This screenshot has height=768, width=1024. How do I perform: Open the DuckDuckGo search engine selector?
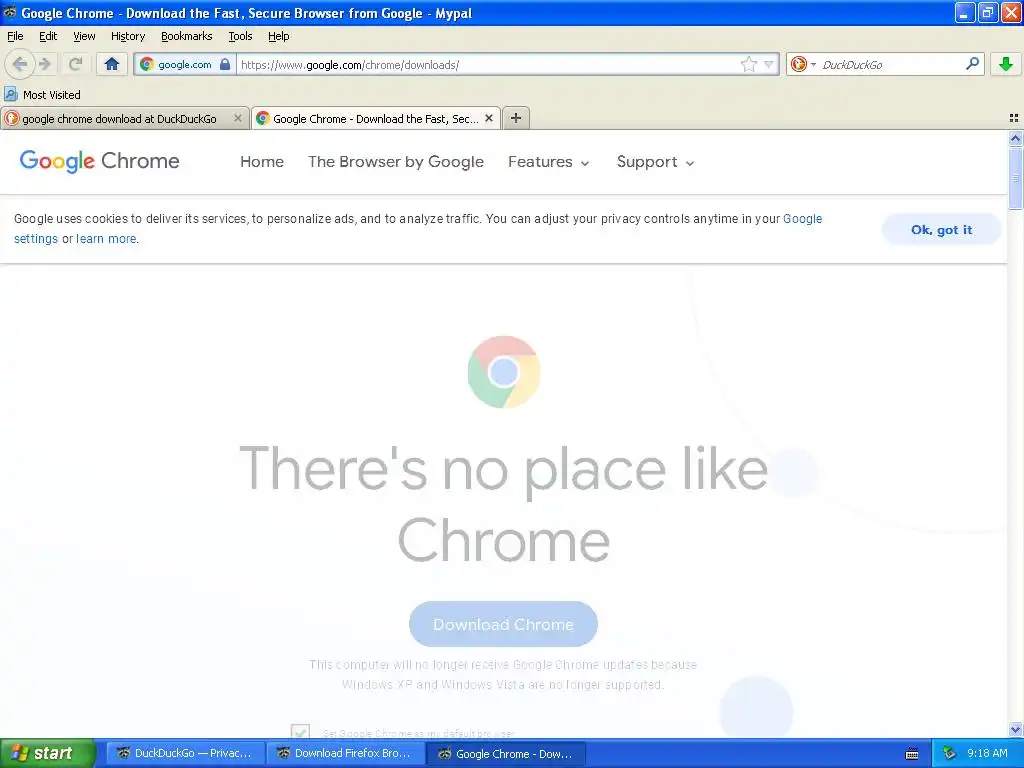coord(803,64)
